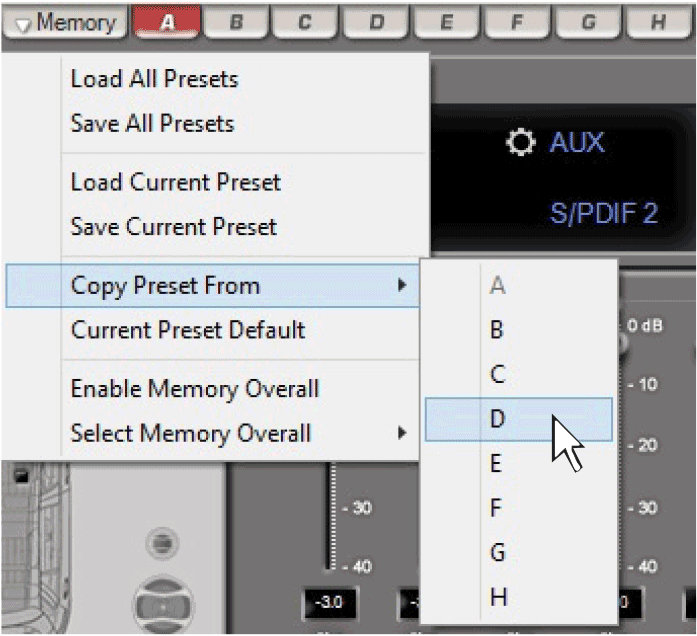Click the fader knob near 0 dB

[x=623, y=344]
